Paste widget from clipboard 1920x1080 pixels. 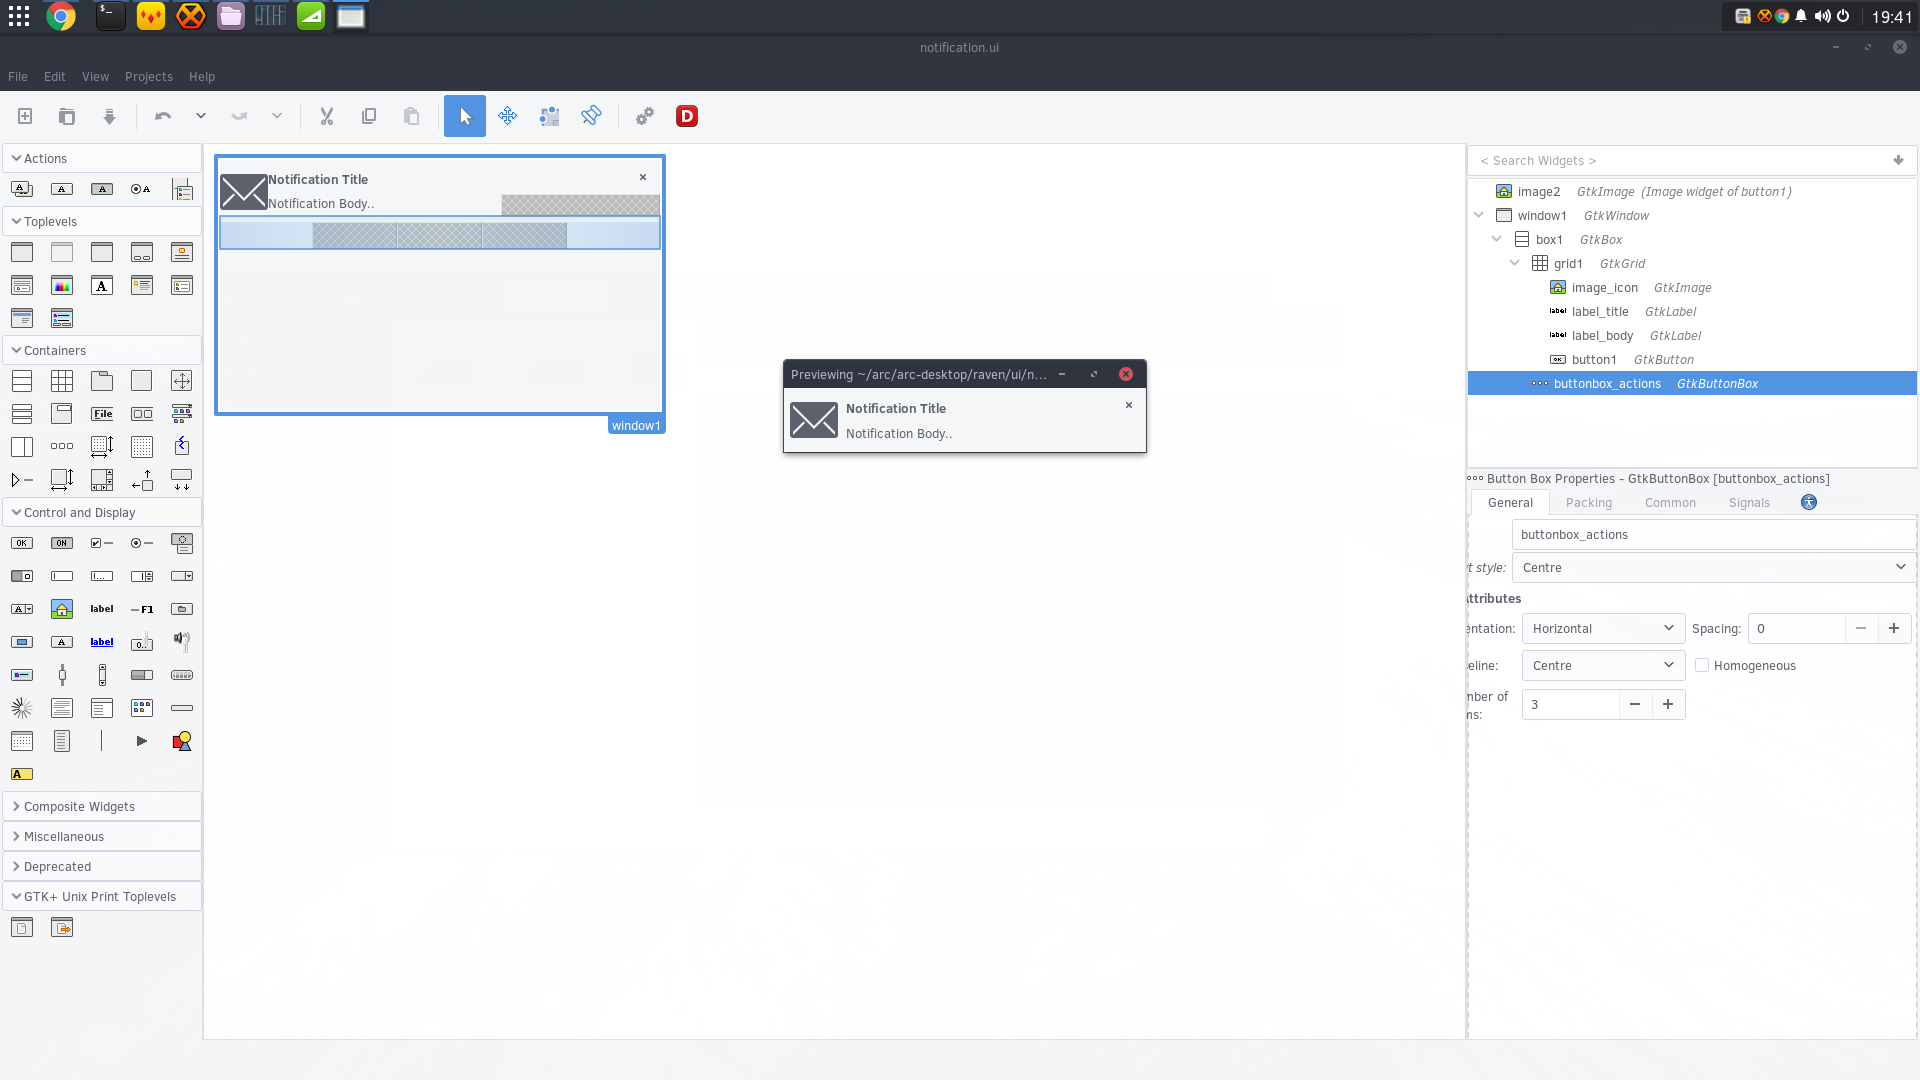411,117
